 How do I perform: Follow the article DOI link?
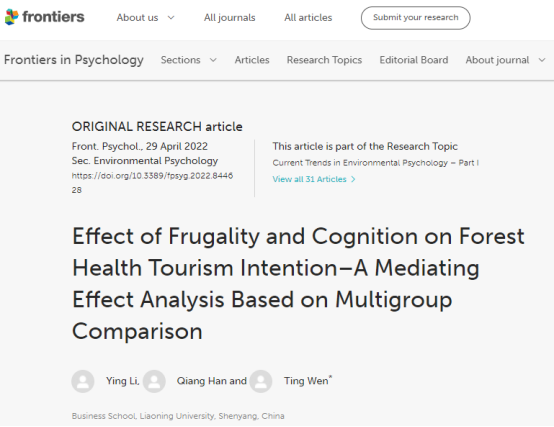click(x=152, y=183)
